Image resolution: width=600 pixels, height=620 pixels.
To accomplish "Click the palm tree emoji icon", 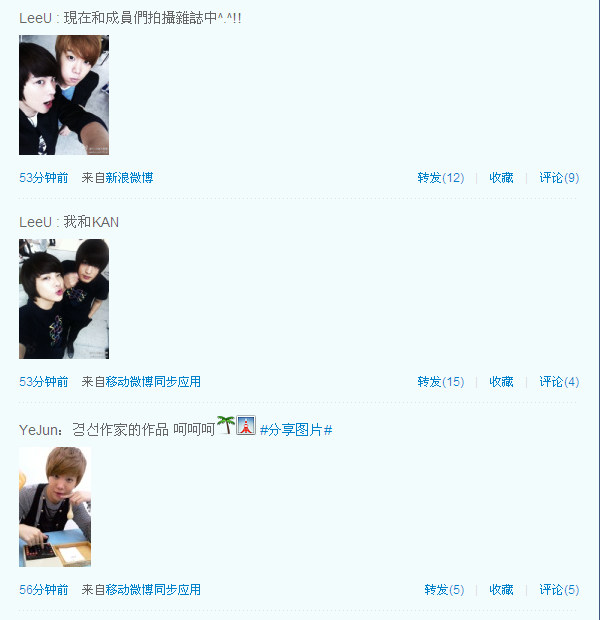I will point(226,425).
